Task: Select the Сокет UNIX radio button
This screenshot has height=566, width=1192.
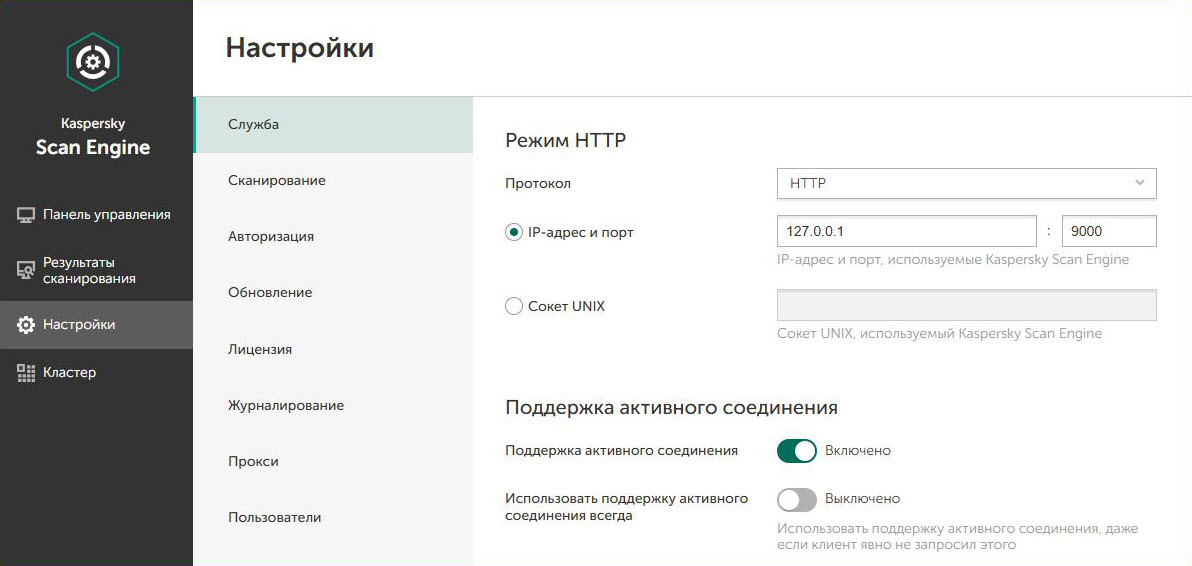Action: 514,307
